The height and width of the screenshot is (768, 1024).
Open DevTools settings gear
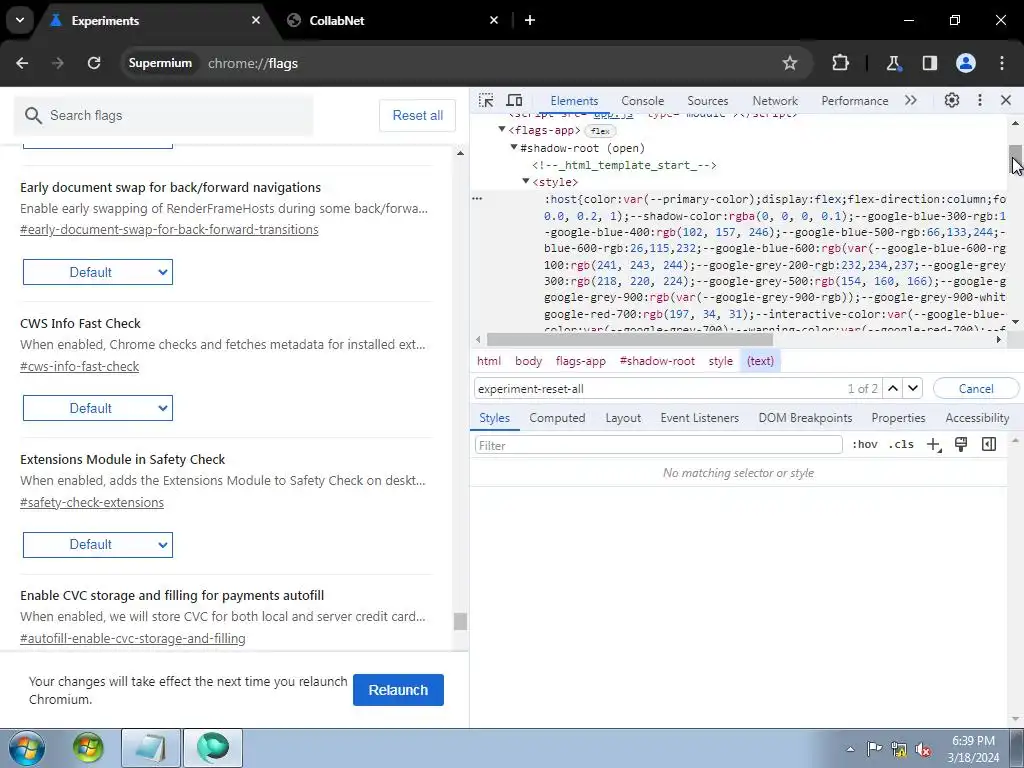pyautogui.click(x=952, y=101)
